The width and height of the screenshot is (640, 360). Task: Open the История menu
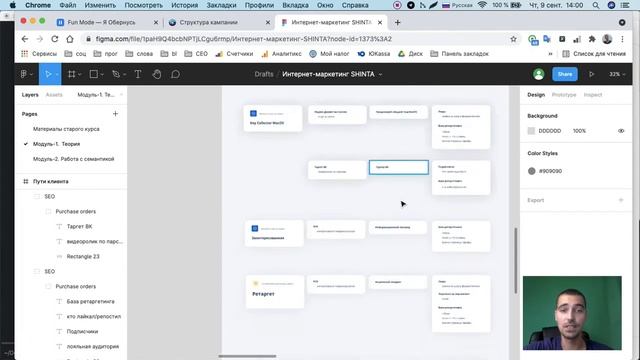point(184,5)
